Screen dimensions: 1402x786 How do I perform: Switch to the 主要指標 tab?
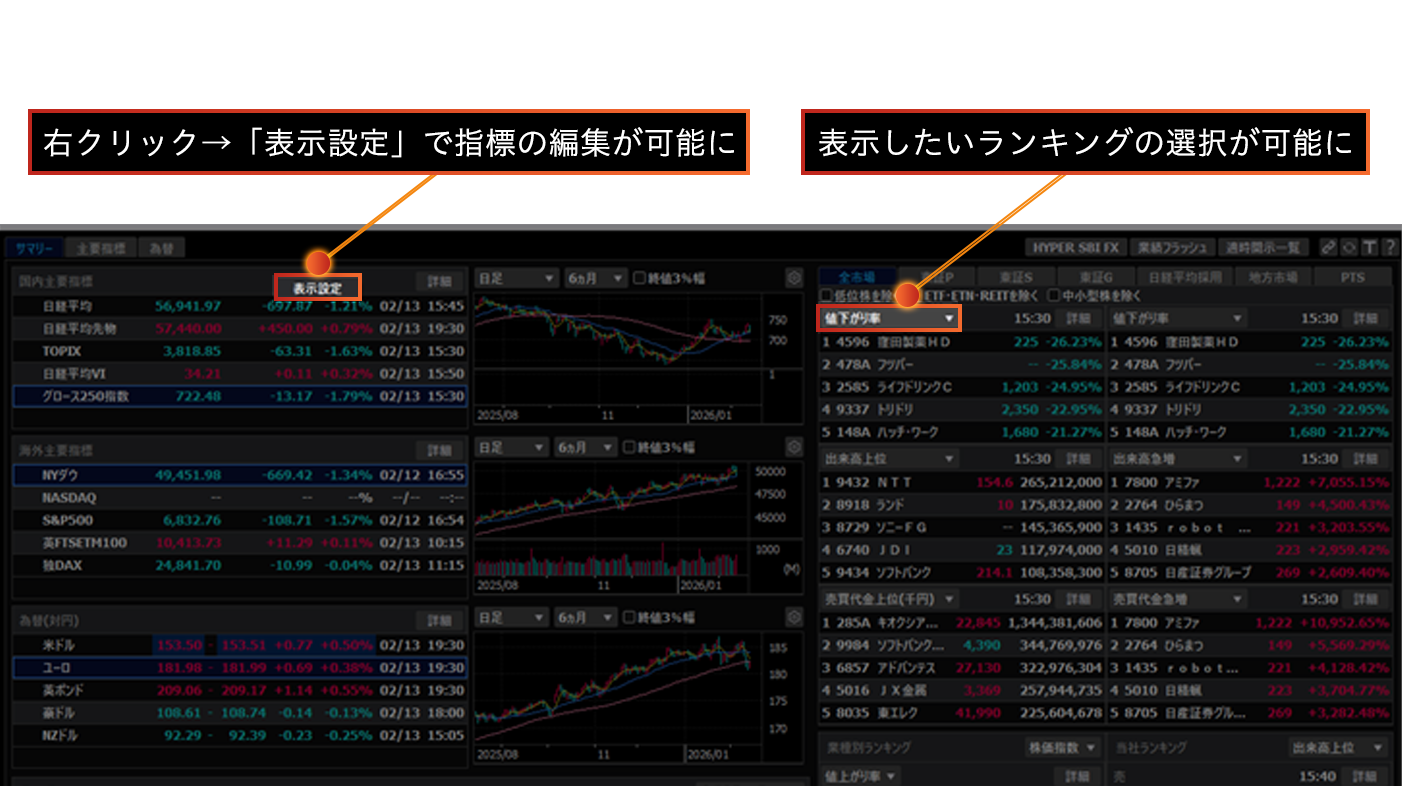point(100,248)
